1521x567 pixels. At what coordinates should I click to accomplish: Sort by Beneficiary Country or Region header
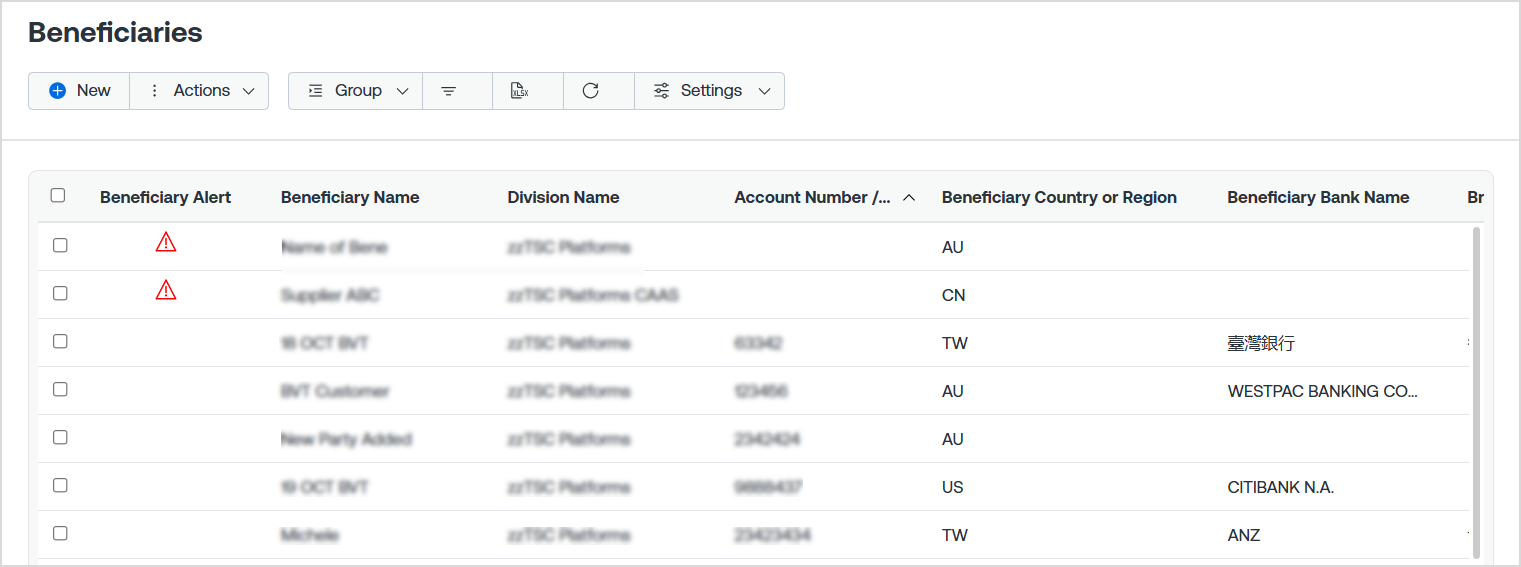tap(1059, 197)
